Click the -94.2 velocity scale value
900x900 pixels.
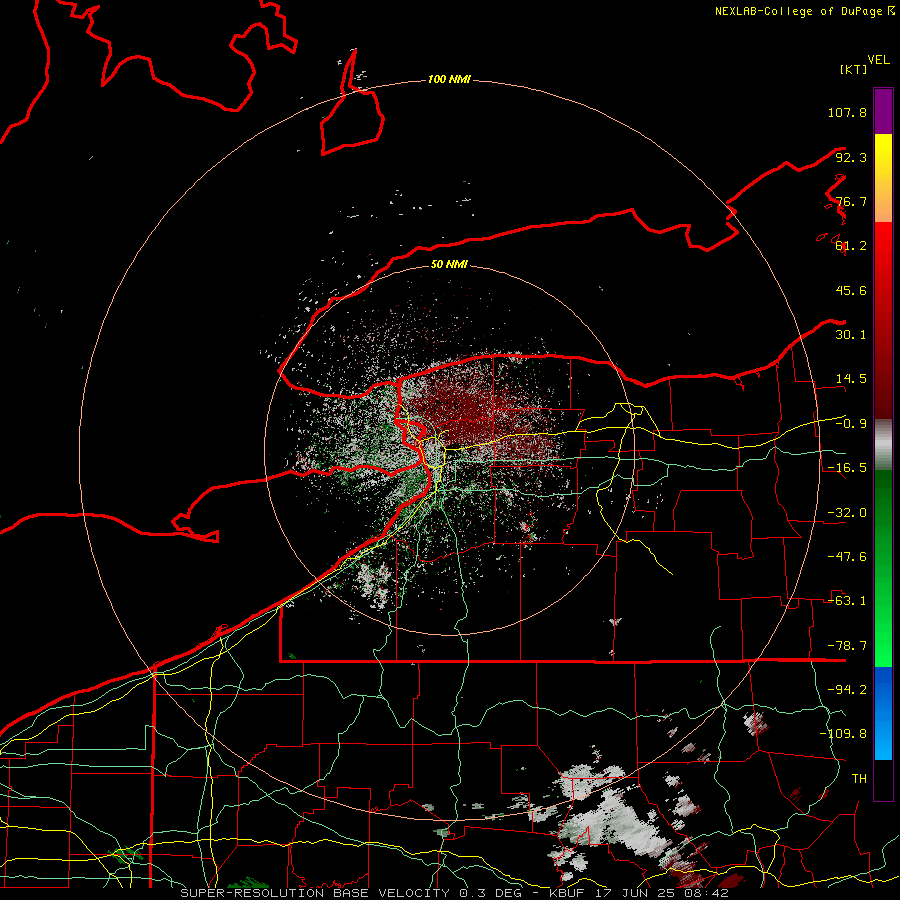click(x=847, y=690)
